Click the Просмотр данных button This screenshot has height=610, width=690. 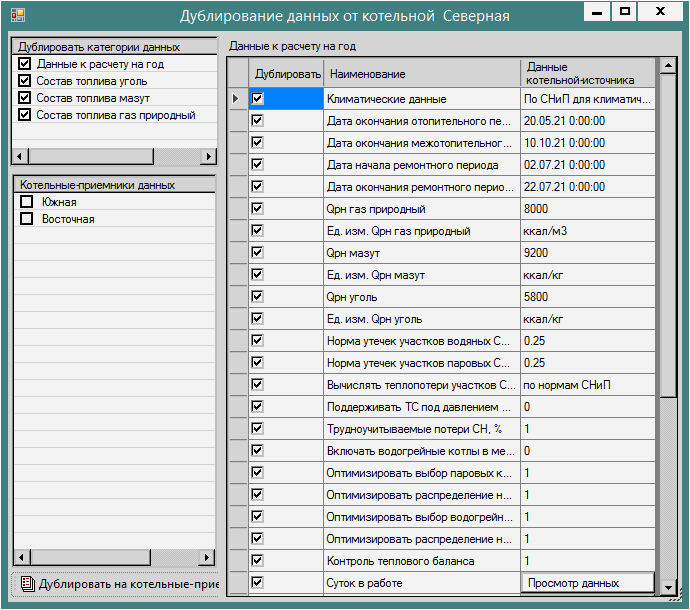click(588, 583)
